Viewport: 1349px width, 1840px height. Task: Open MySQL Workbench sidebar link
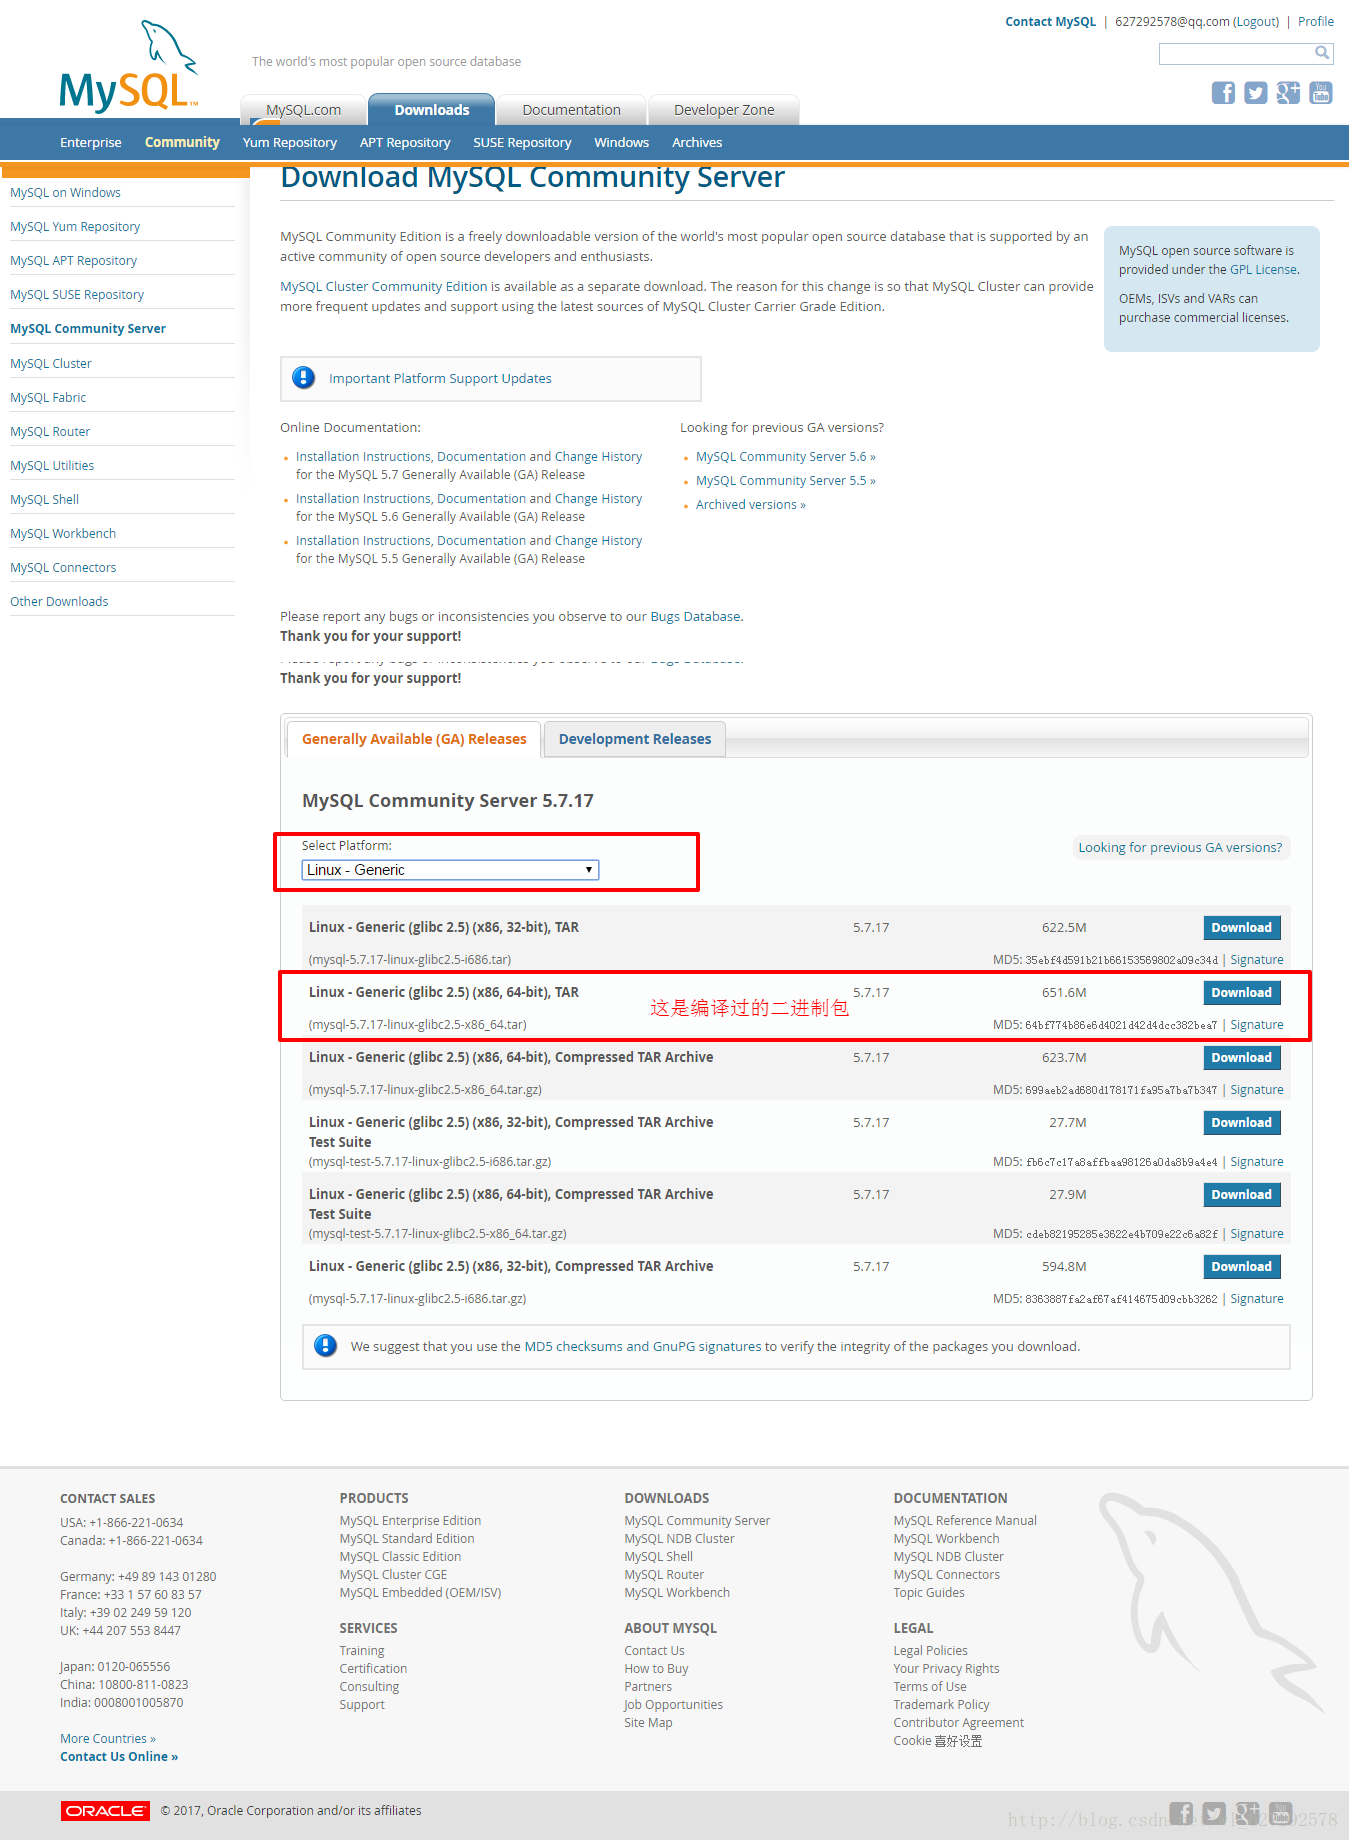click(x=63, y=534)
